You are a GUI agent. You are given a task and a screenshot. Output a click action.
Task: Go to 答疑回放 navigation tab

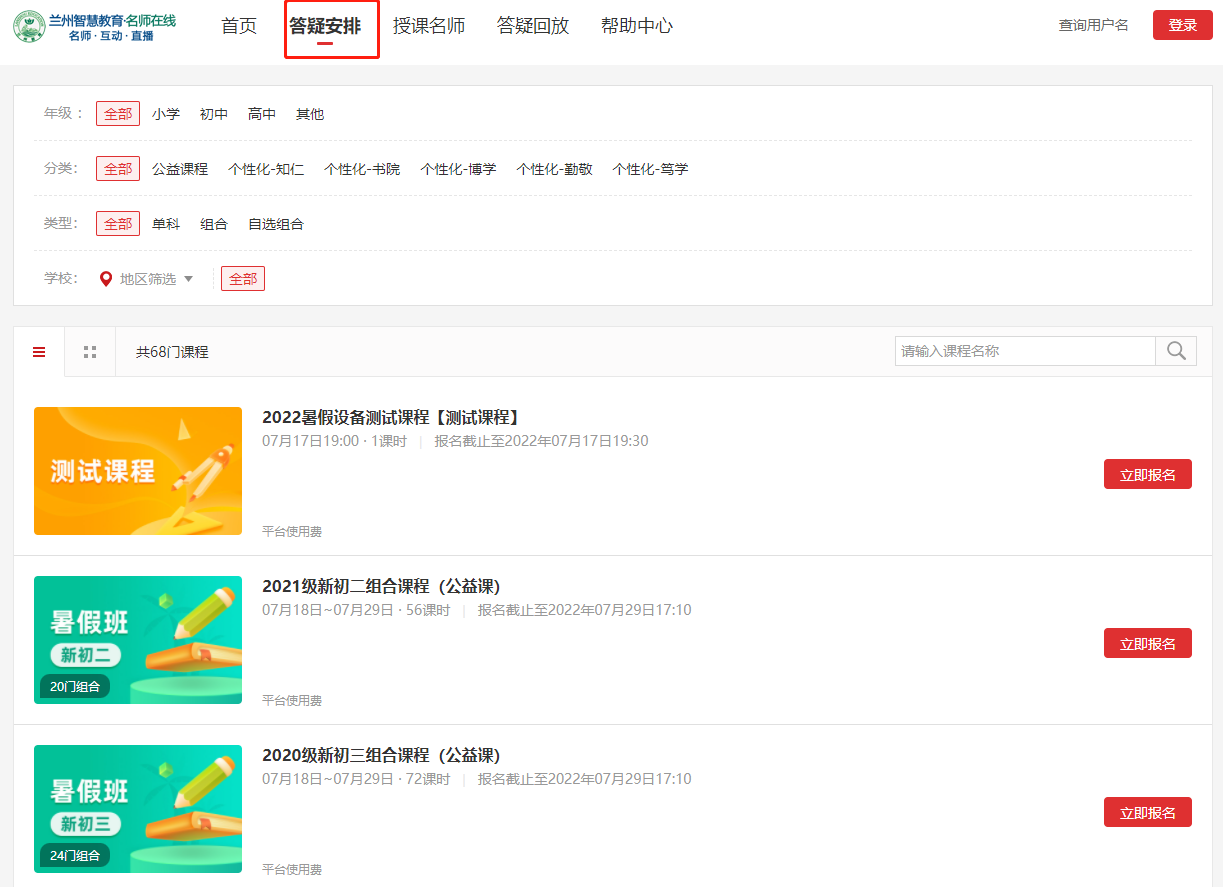tap(533, 26)
